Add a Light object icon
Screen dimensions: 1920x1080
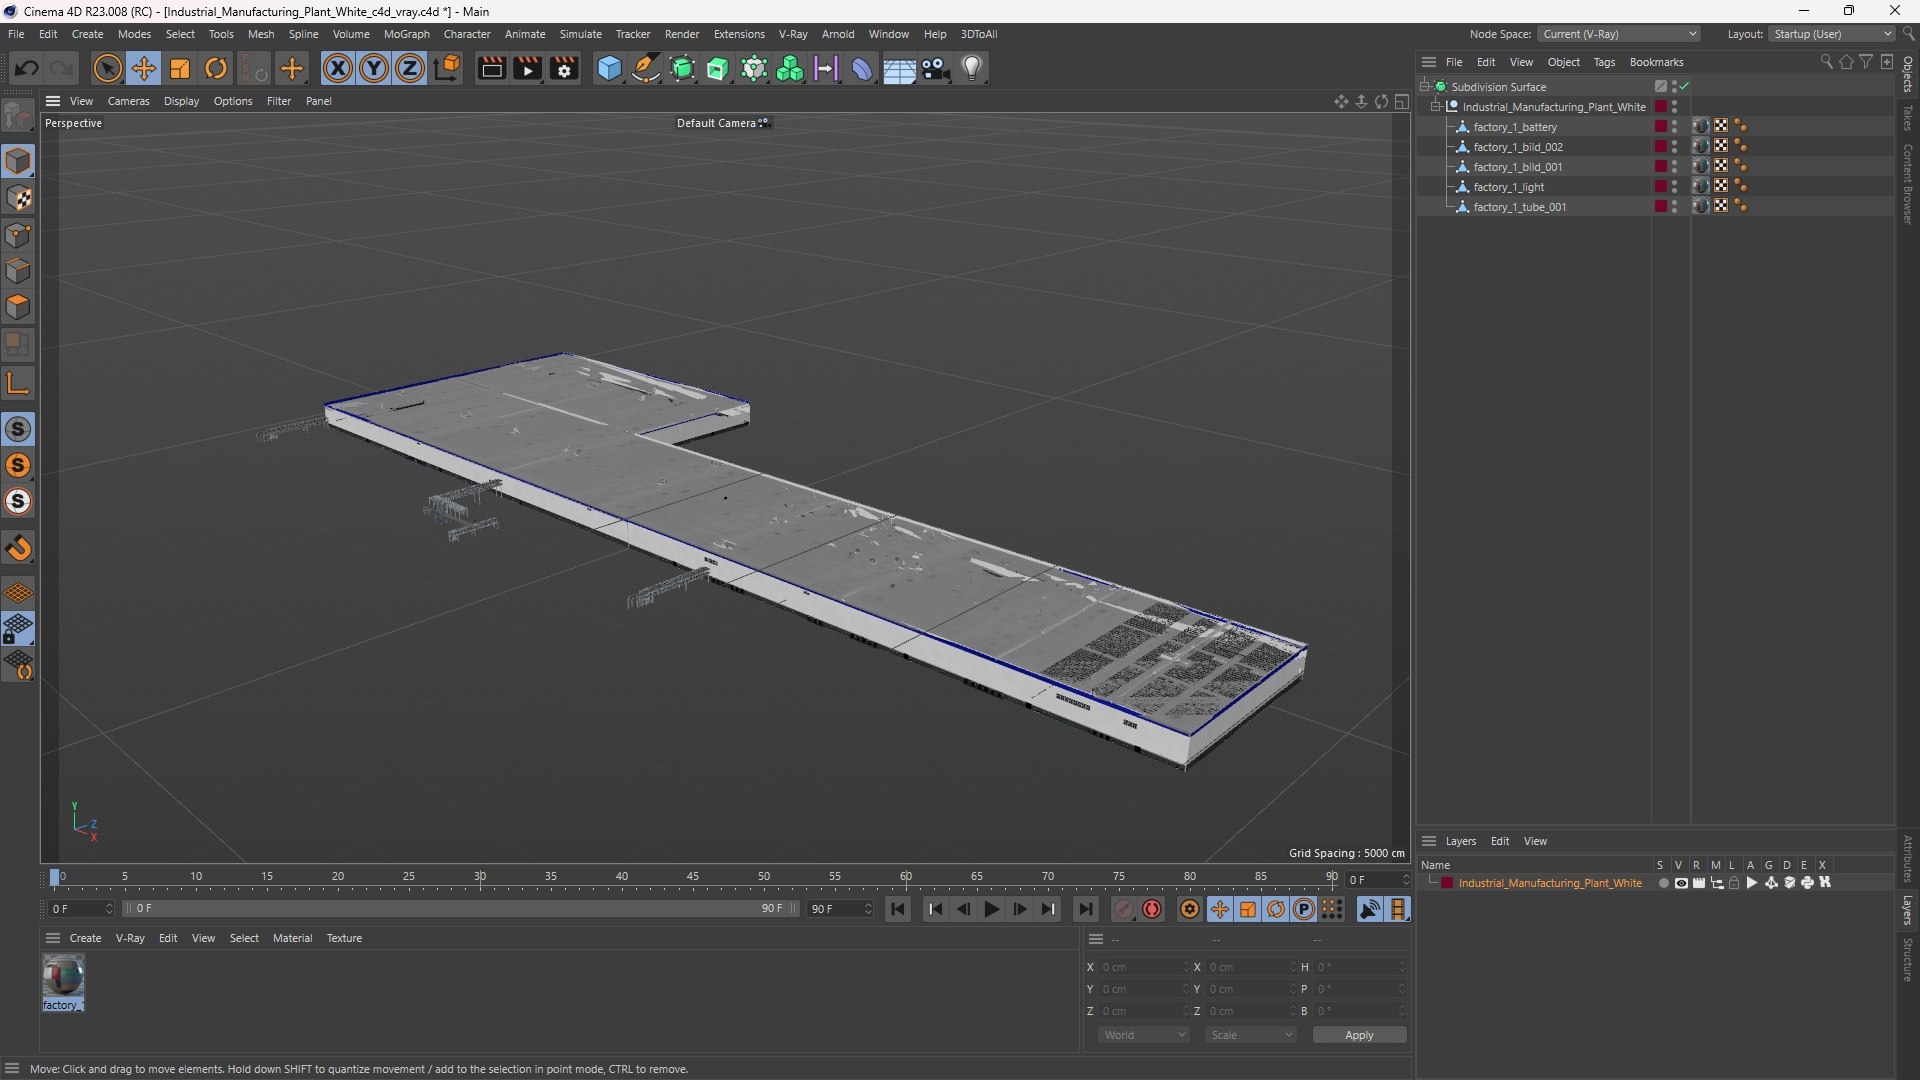coord(972,68)
